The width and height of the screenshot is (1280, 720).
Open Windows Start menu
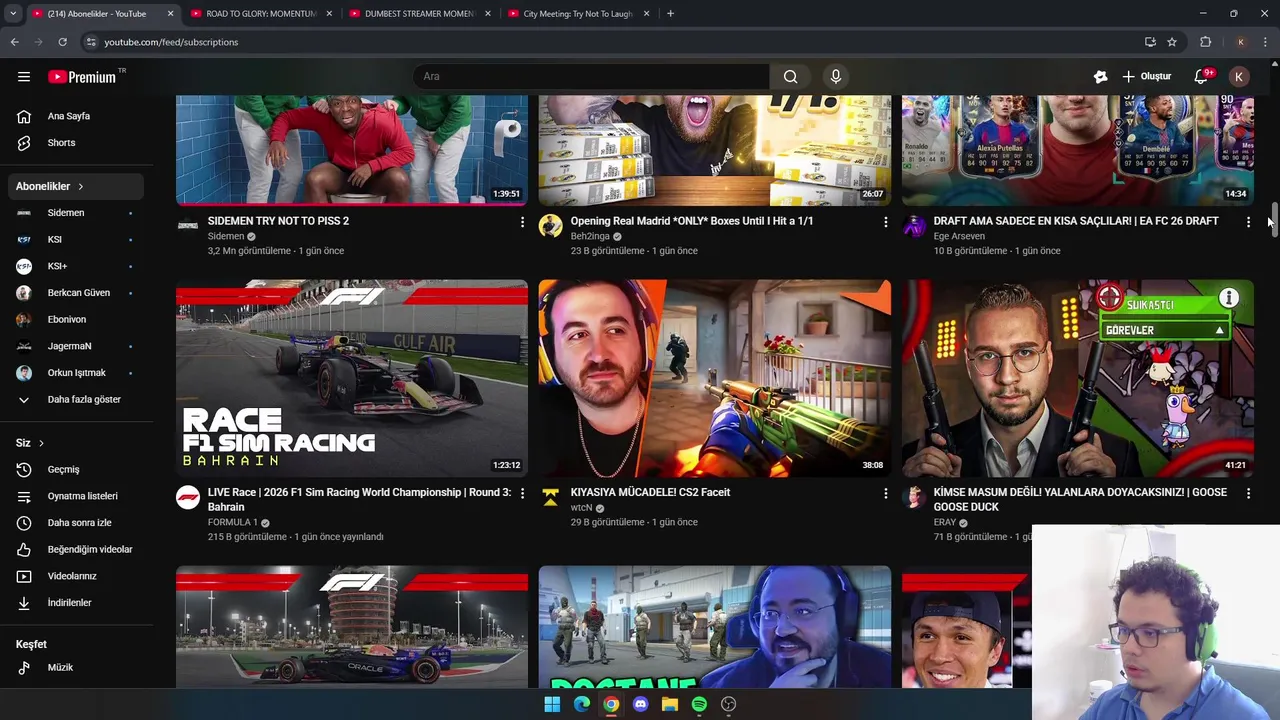point(552,704)
